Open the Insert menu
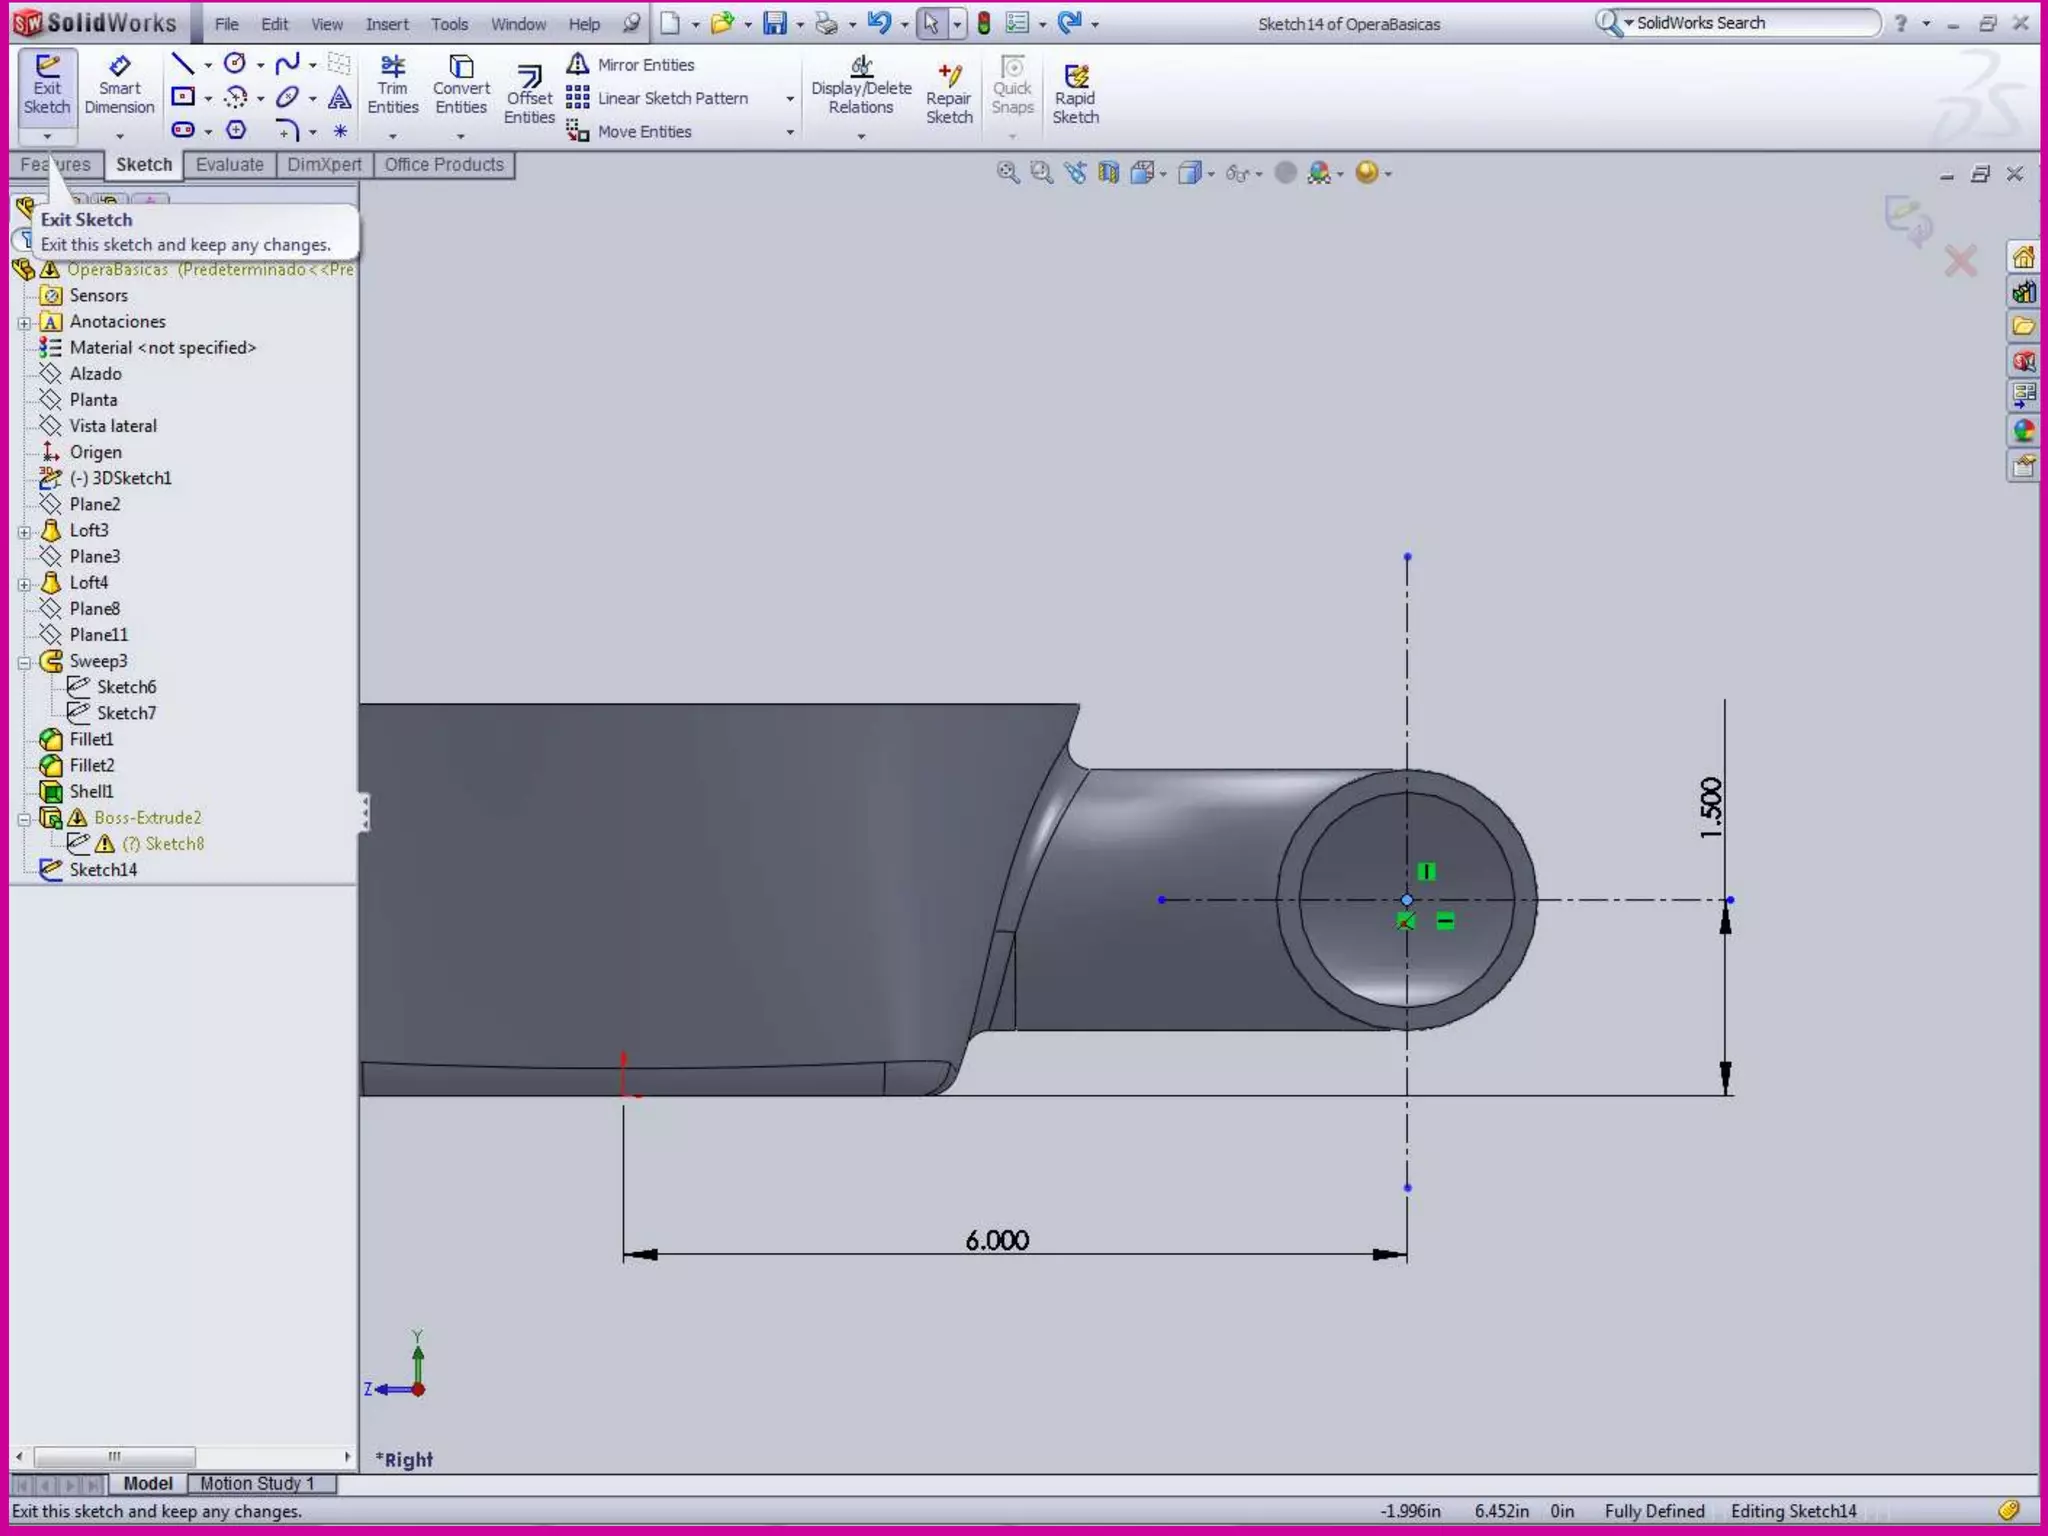Viewport: 2048px width, 1536px height. (x=387, y=24)
